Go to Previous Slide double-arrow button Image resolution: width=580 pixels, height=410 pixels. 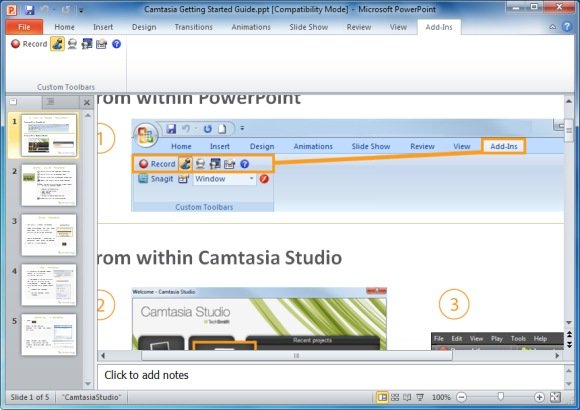point(569,335)
